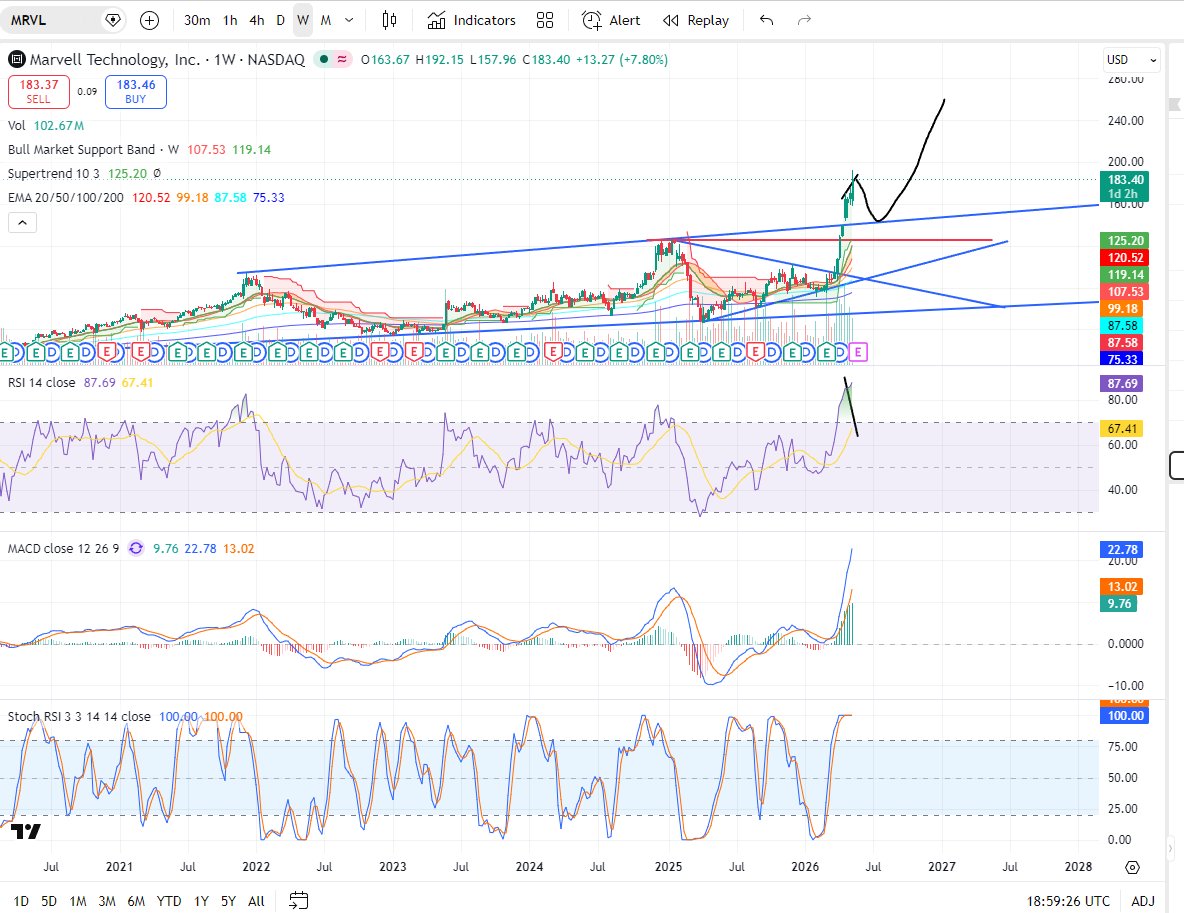
Task: Select the 6M date range
Action: 136,901
